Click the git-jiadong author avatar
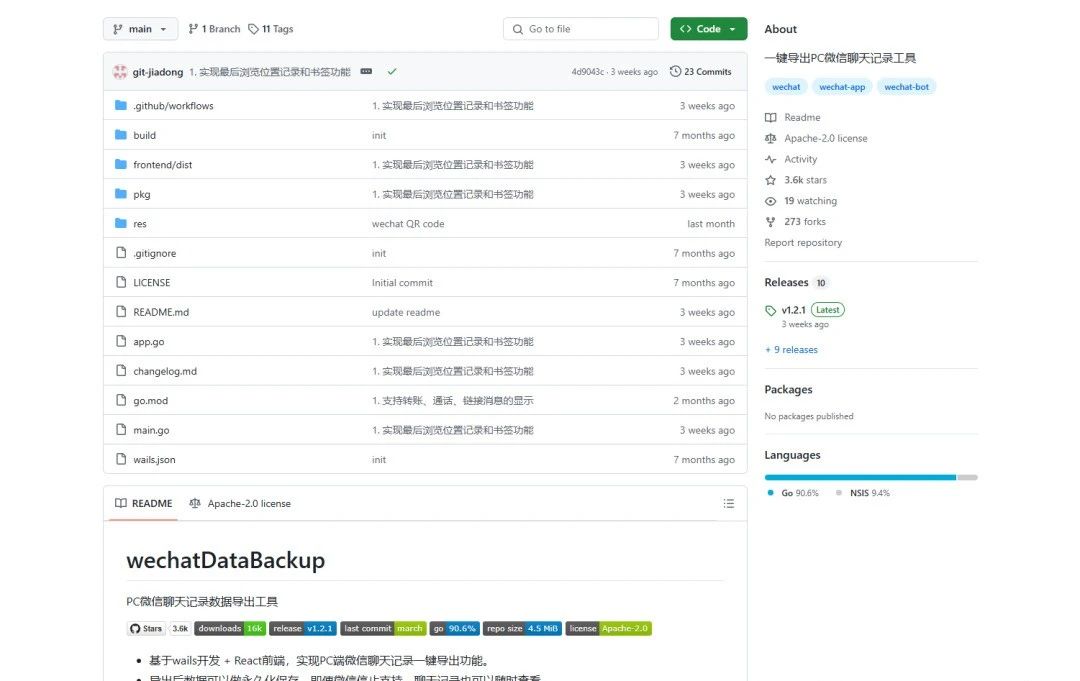 [x=121, y=72]
